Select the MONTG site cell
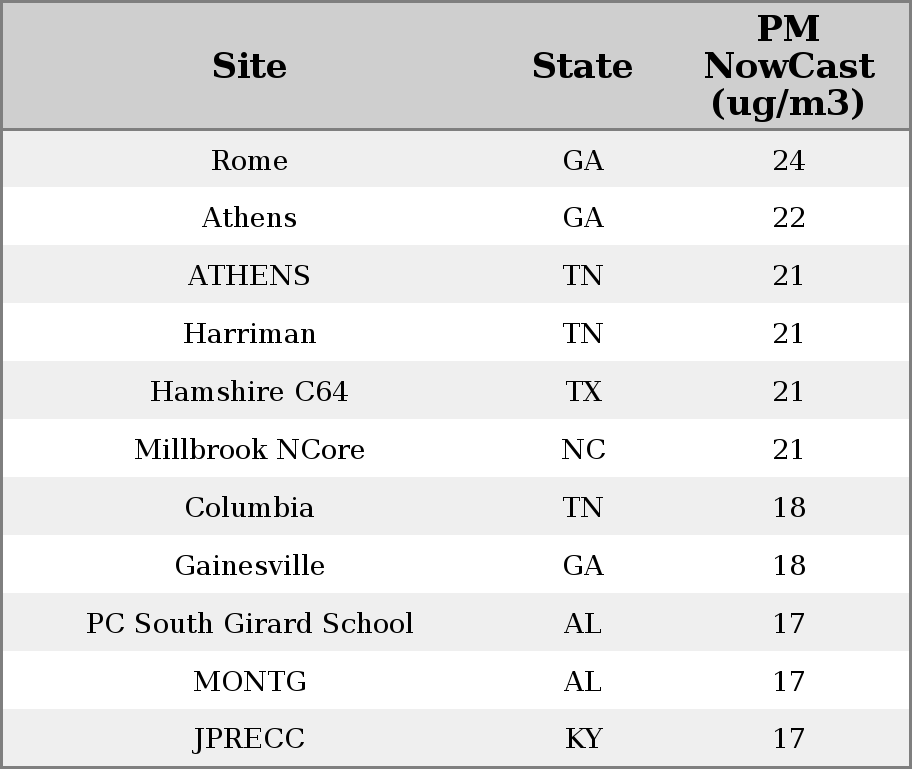This screenshot has width=912, height=769. [x=250, y=681]
